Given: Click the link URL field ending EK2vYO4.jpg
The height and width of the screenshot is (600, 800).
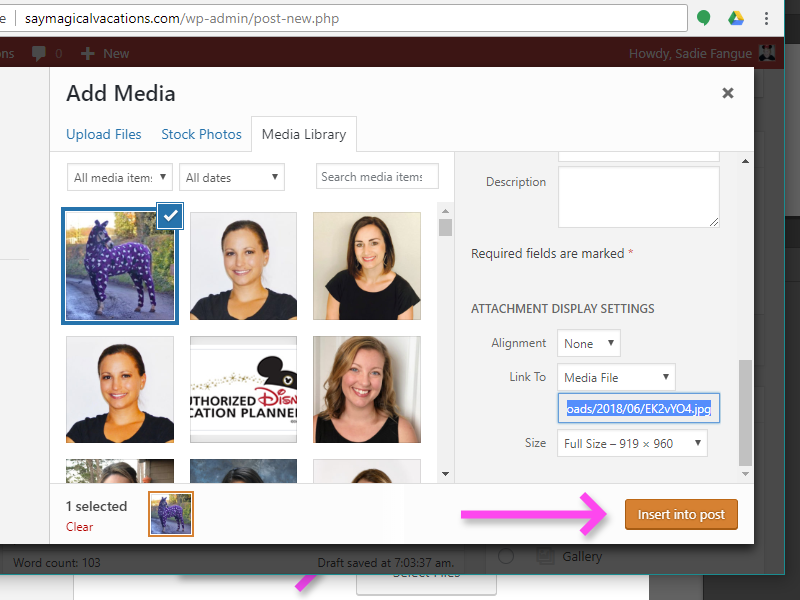Looking at the screenshot, I should (x=639, y=408).
